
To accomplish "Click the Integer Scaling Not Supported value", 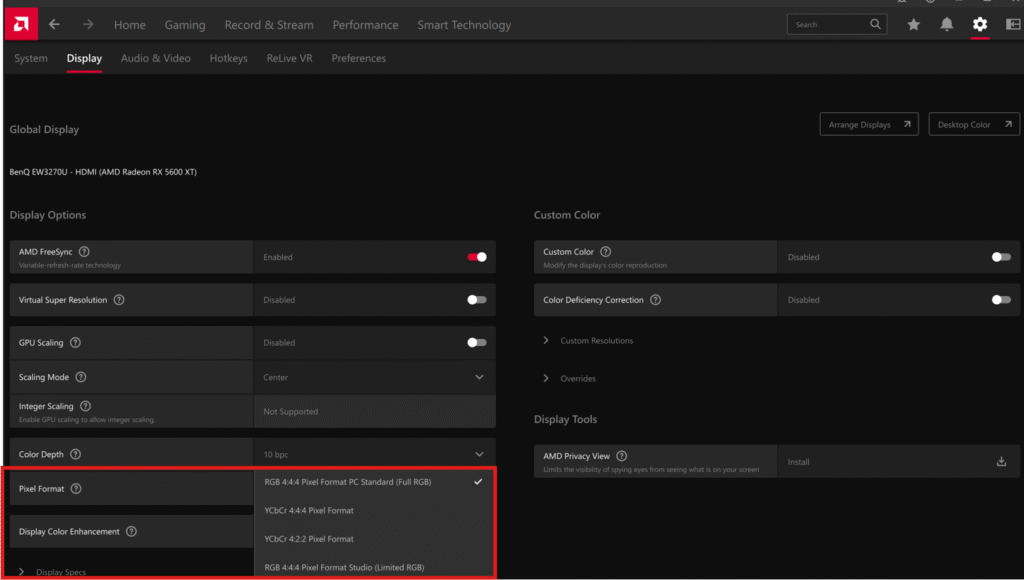I will click(x=291, y=411).
